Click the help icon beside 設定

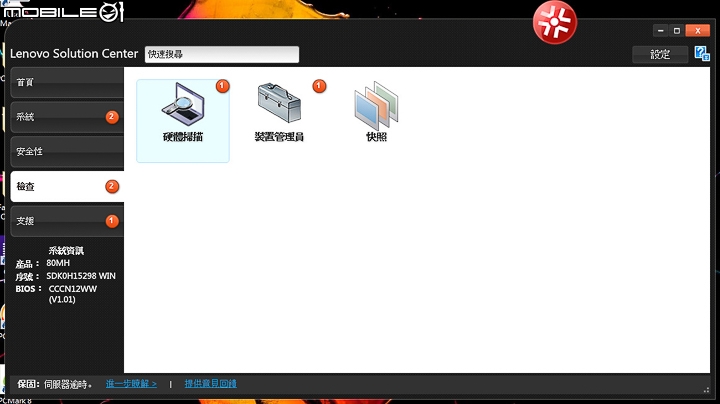[702, 54]
